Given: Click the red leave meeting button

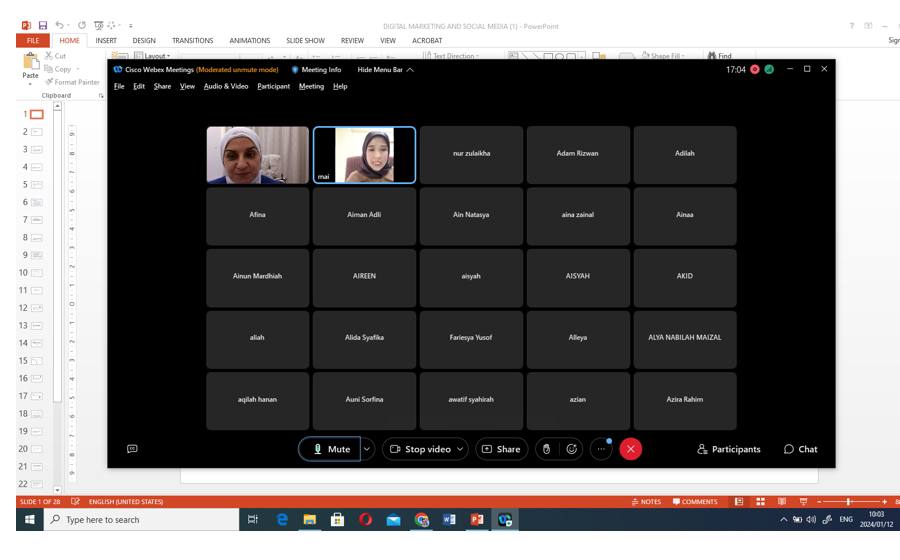Looking at the screenshot, I should click(x=630, y=449).
